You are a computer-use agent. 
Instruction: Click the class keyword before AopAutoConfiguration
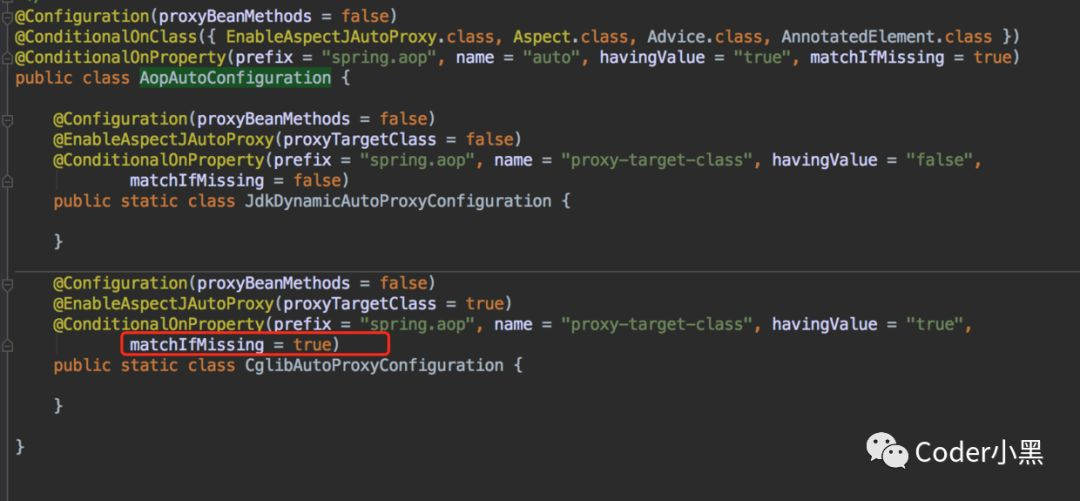(x=106, y=78)
